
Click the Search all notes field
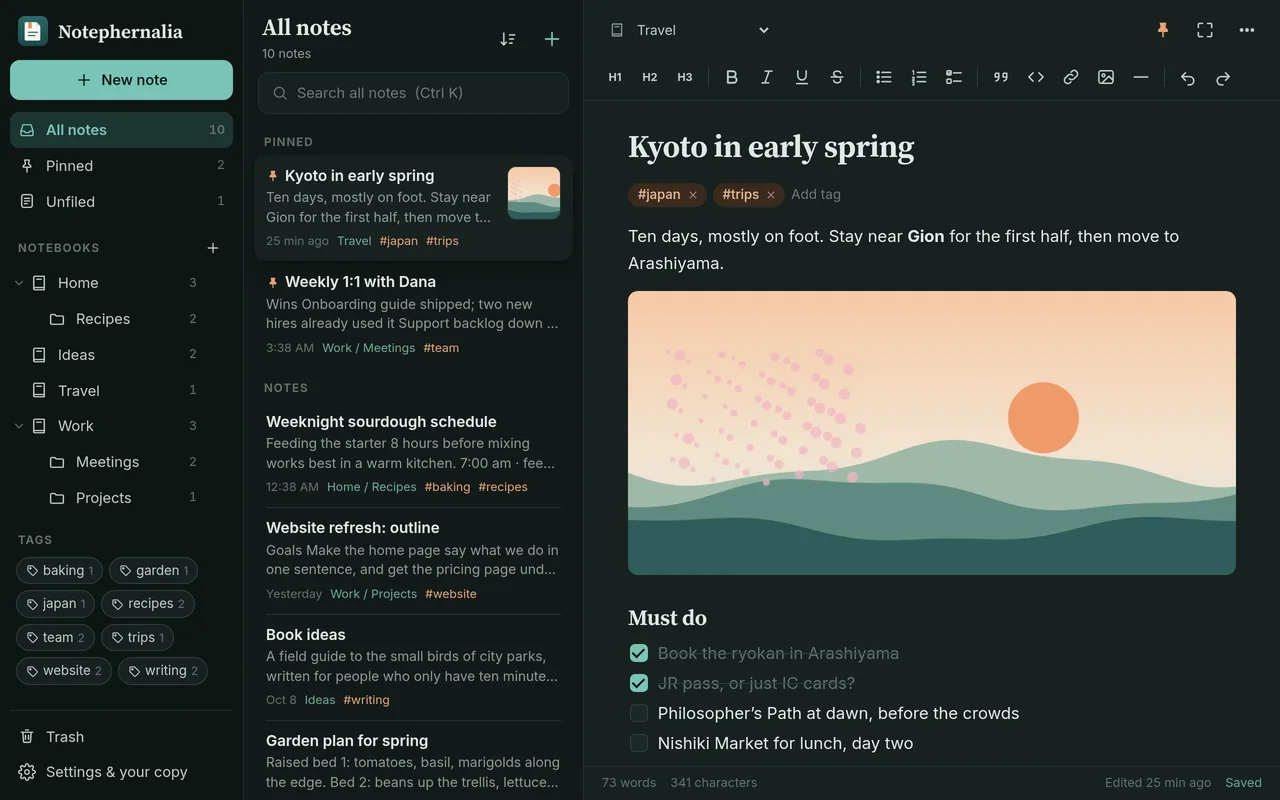[413, 93]
